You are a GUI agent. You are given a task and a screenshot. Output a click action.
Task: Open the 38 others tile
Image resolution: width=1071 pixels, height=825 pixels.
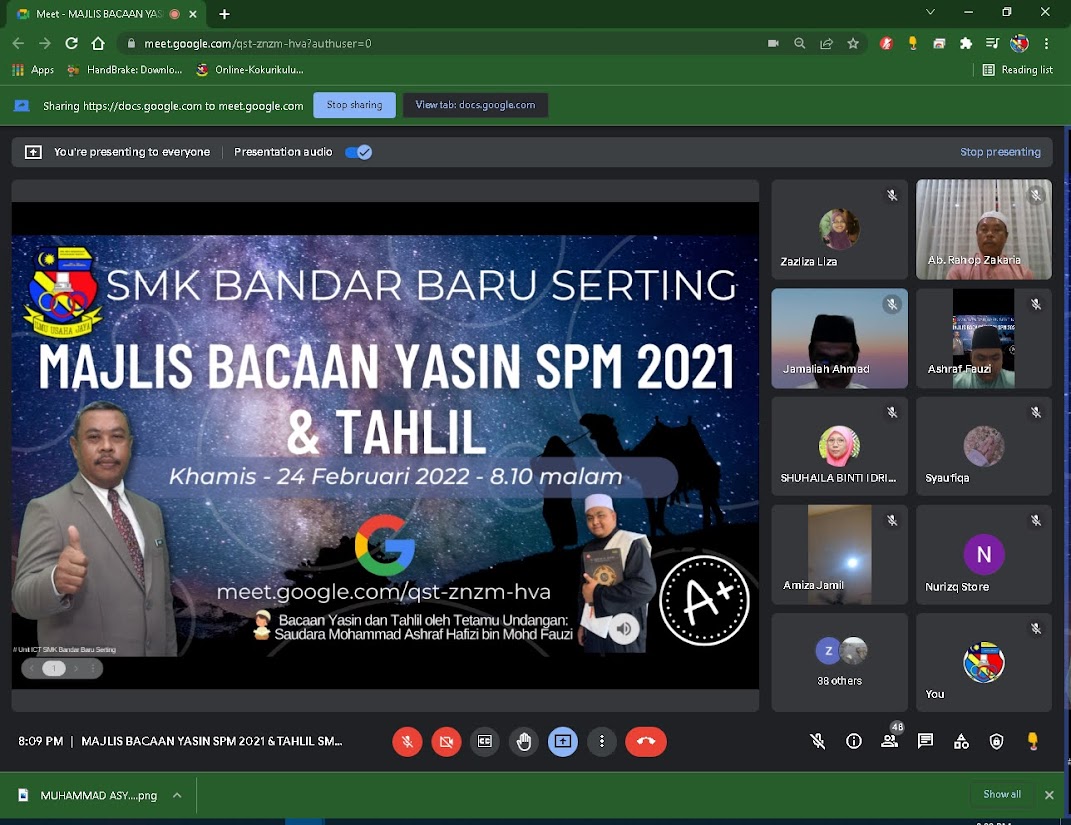point(839,662)
